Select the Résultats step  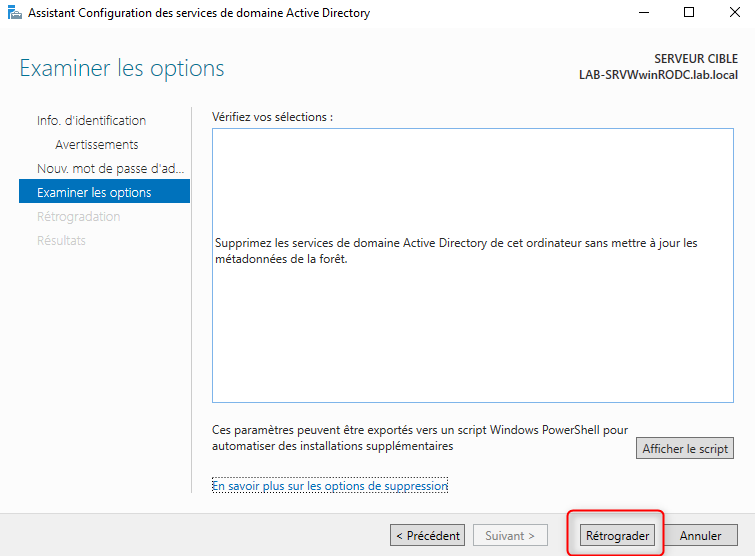coord(61,241)
